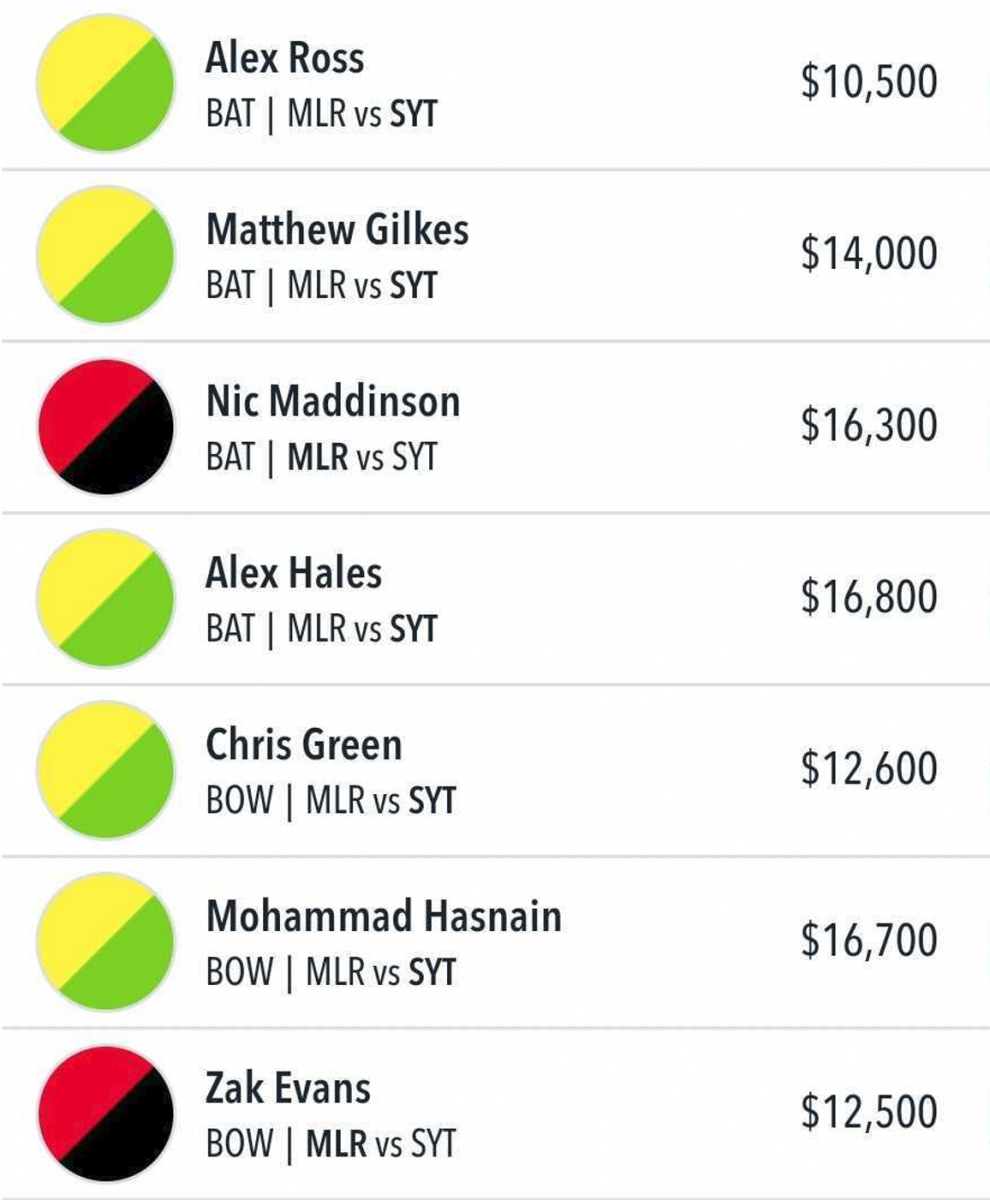Tap the Mohammad Hasnain player name
This screenshot has width=990, height=1200.
click(384, 917)
